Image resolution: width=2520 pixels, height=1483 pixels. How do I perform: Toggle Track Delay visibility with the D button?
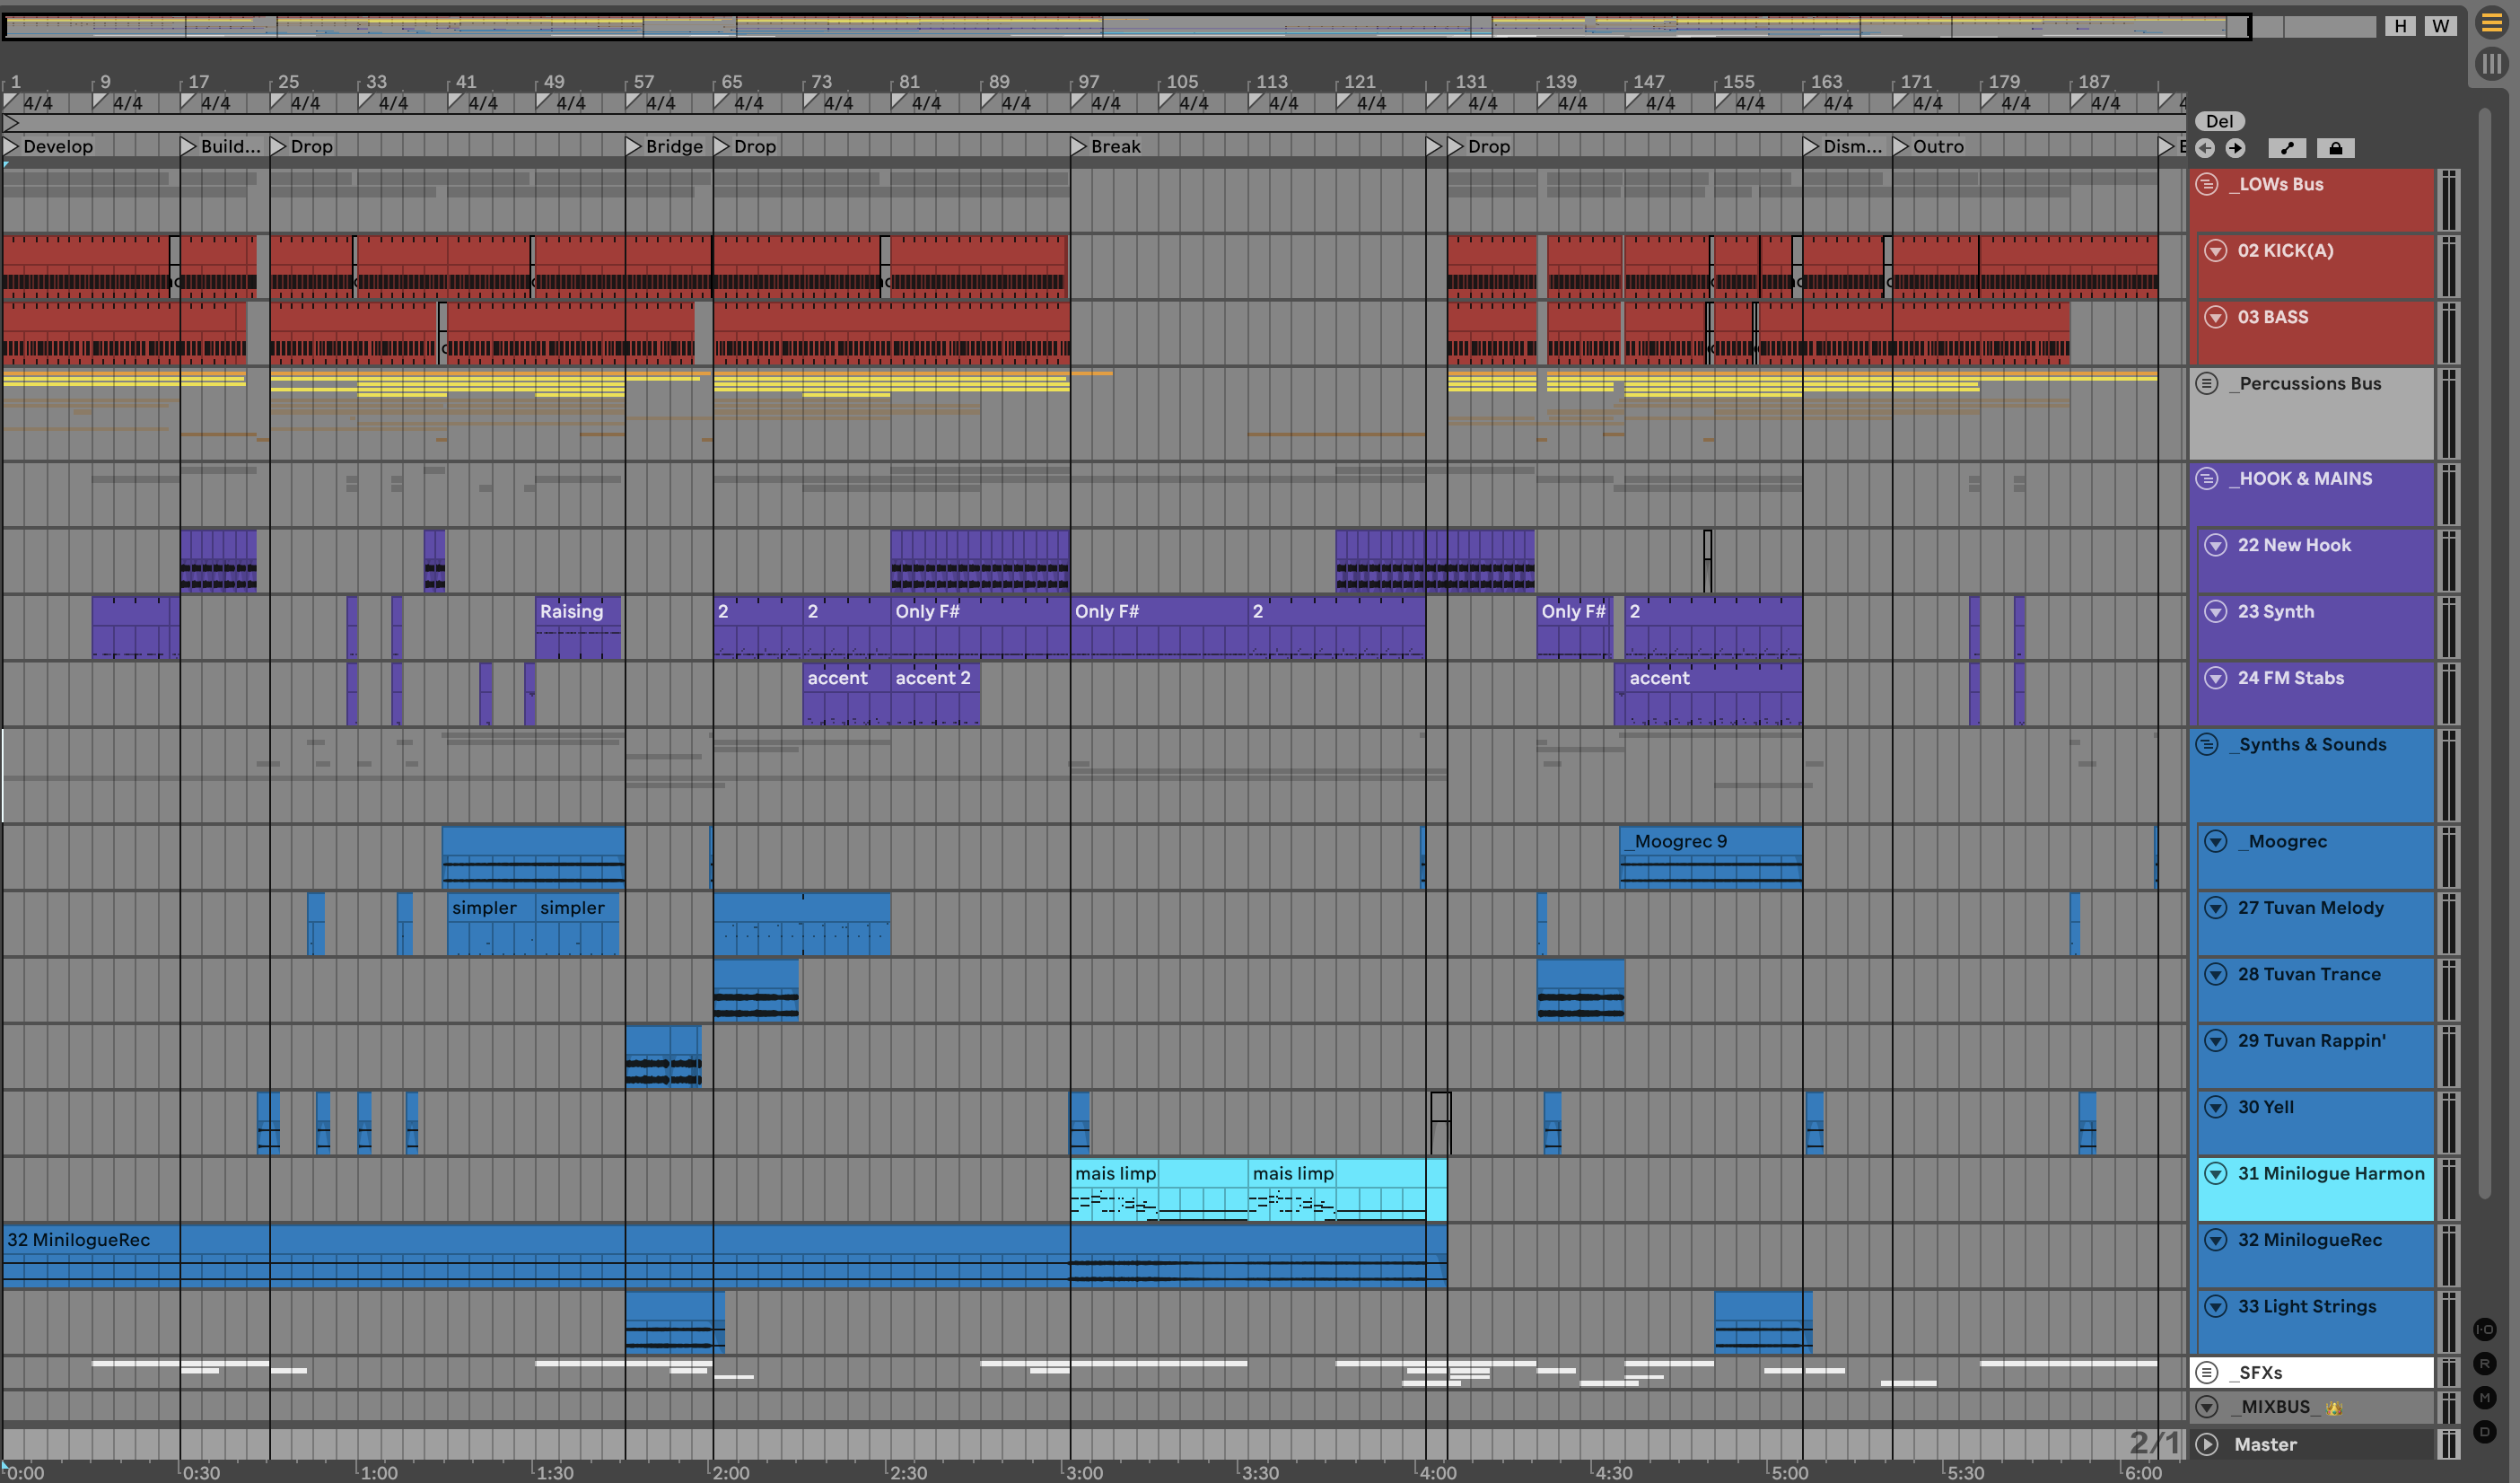click(2485, 1432)
